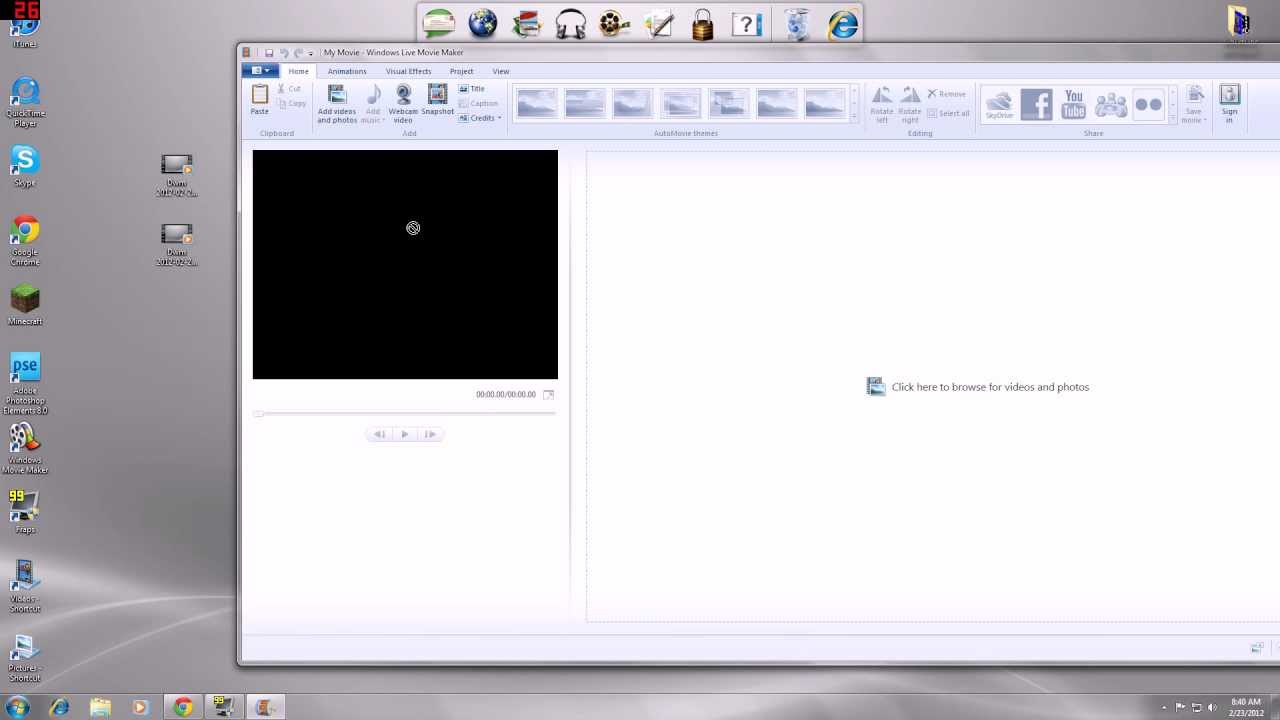Click the Snapshot icon
Image resolution: width=1280 pixels, height=720 pixels.
[437, 95]
